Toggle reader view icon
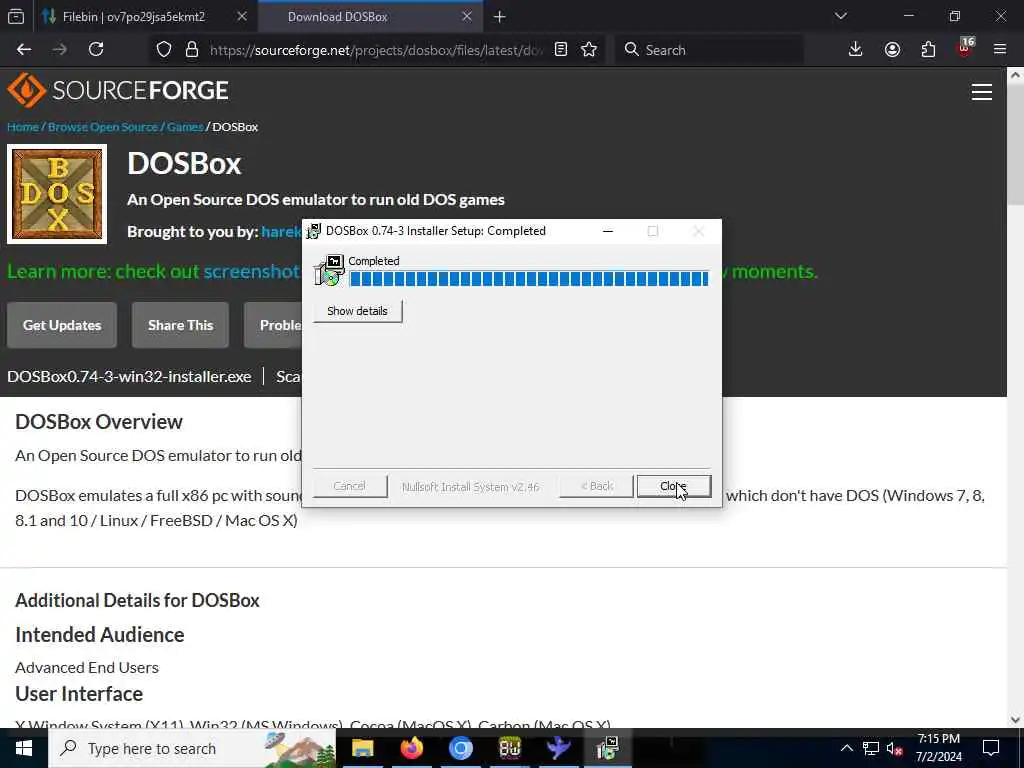This screenshot has width=1024, height=768. click(561, 50)
